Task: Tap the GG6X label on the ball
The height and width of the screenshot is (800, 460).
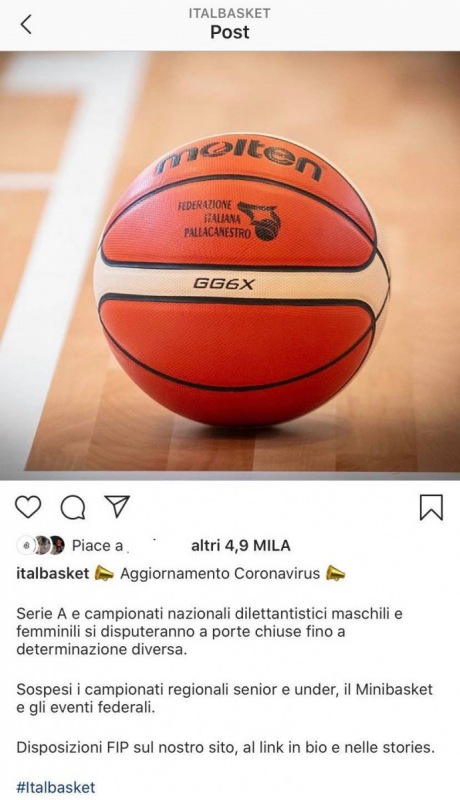Action: coord(223,284)
